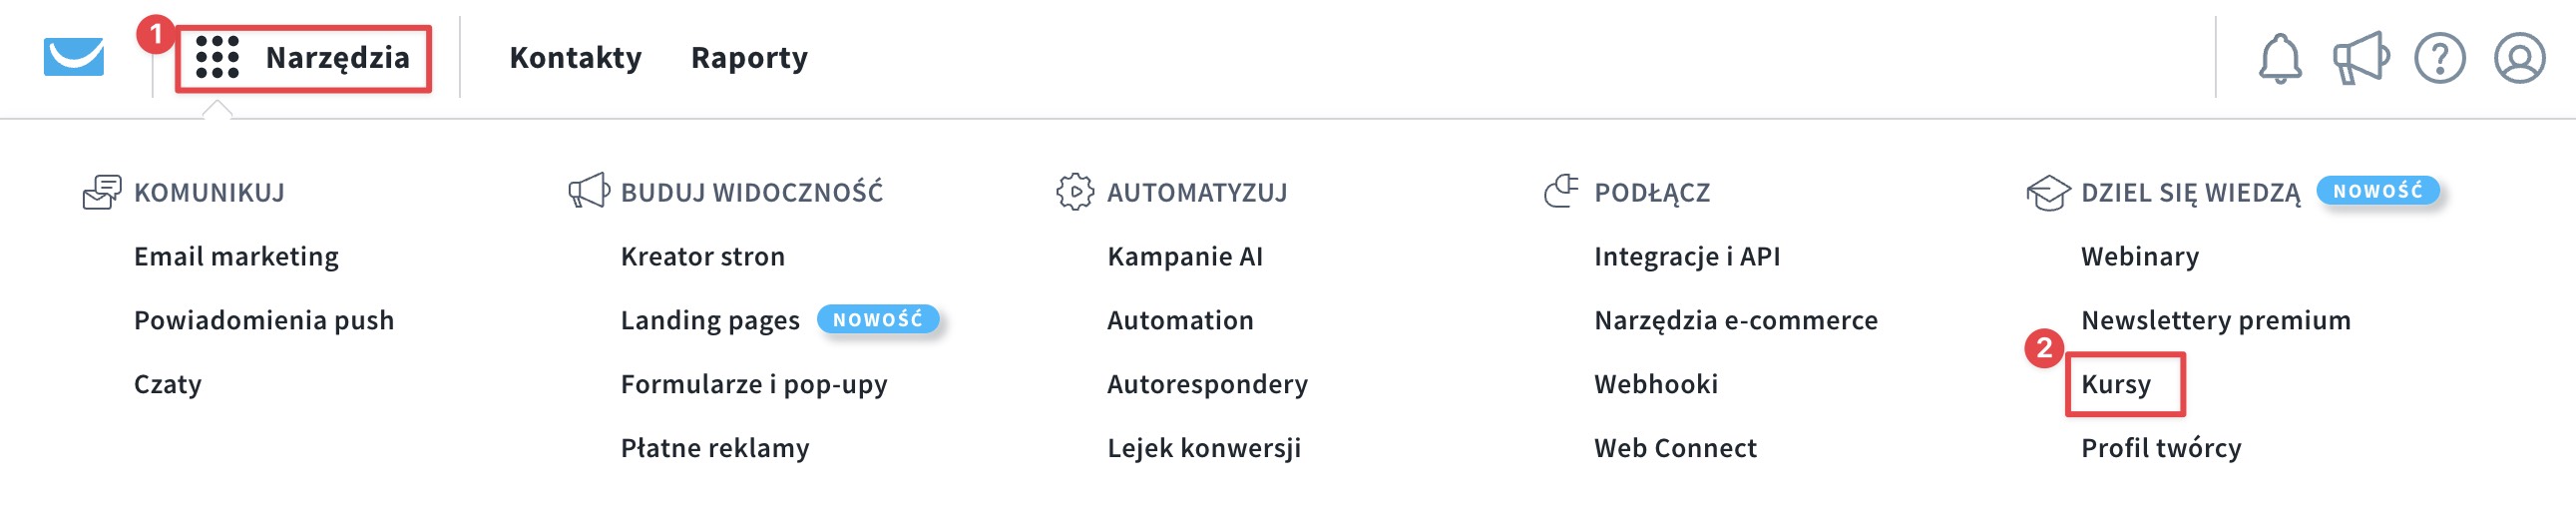
Task: Open Raporty in top navigation
Action: pyautogui.click(x=749, y=58)
